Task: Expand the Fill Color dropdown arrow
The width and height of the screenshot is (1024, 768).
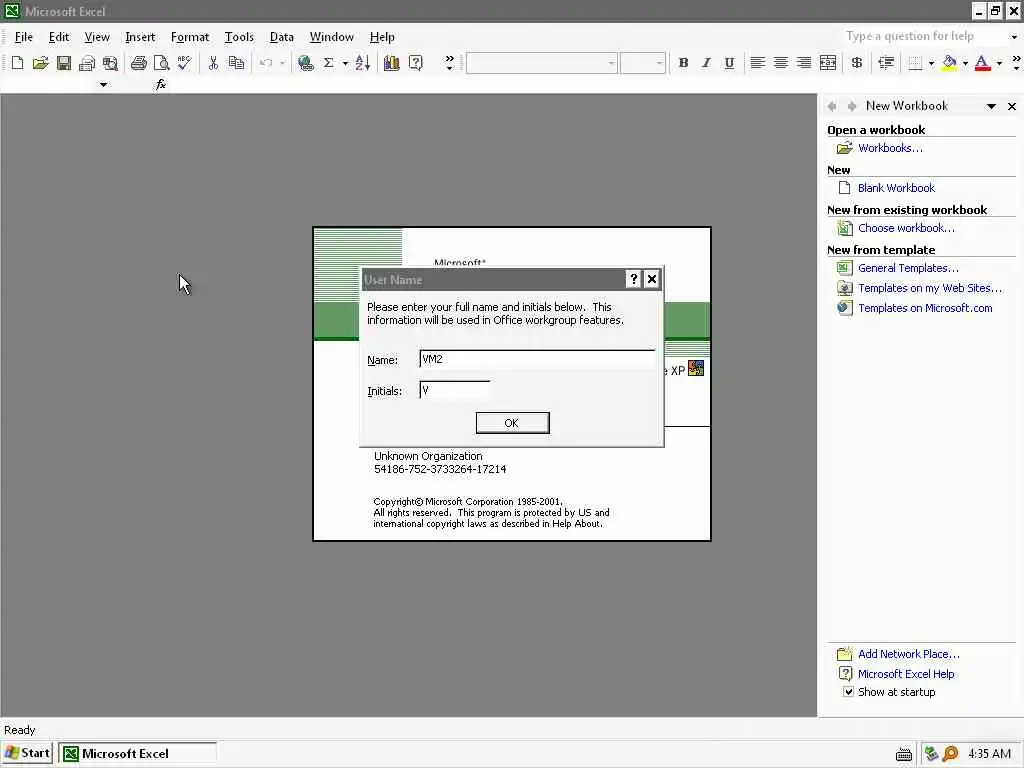Action: [x=965, y=63]
